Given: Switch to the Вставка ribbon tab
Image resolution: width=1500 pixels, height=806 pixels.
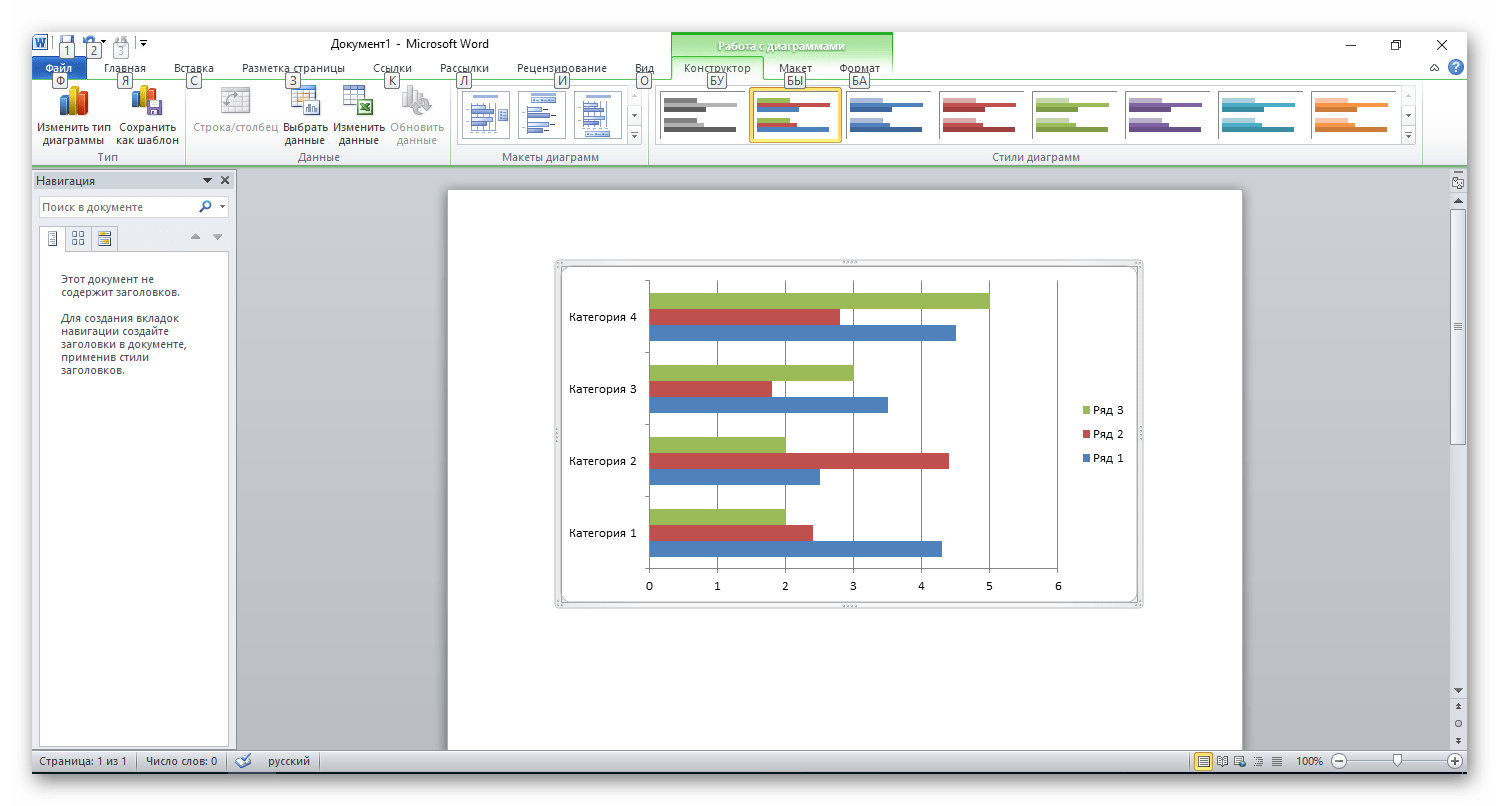Looking at the screenshot, I should click(x=194, y=68).
